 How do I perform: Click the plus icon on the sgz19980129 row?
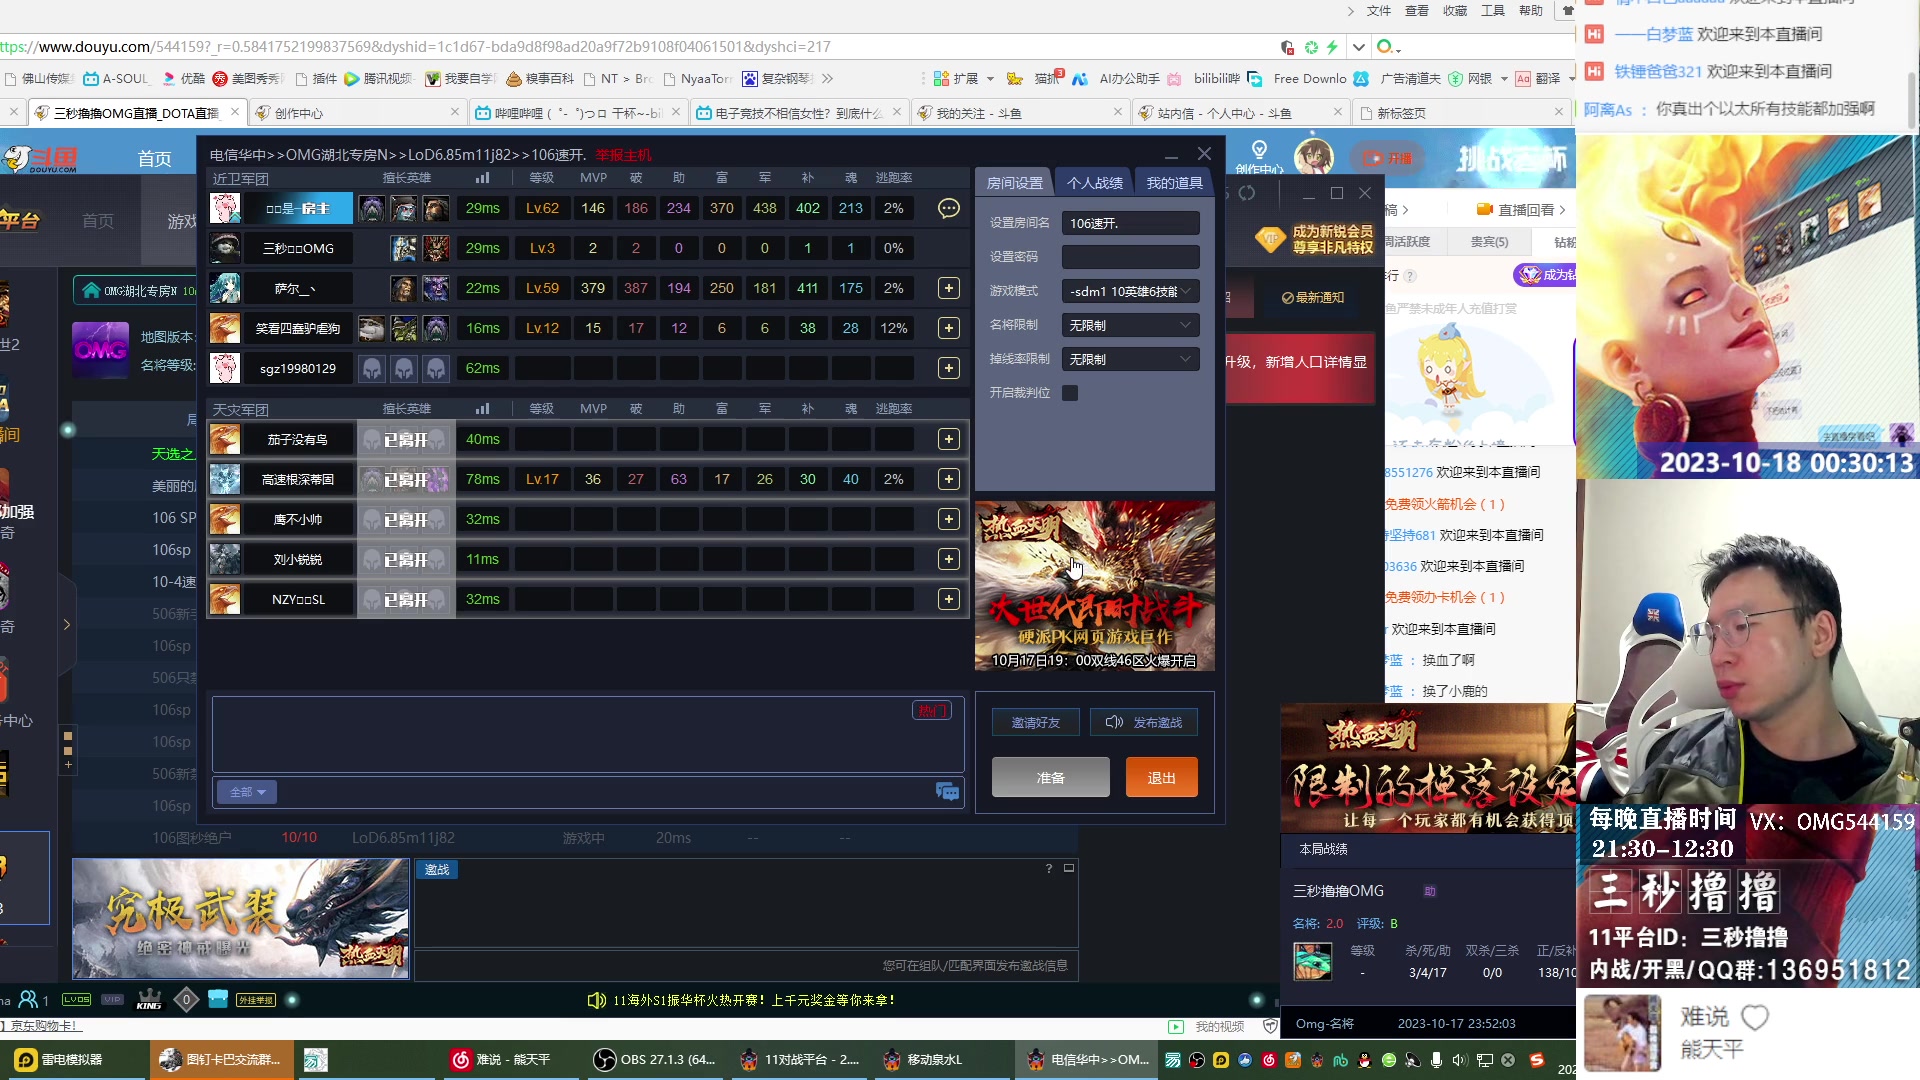tap(948, 368)
